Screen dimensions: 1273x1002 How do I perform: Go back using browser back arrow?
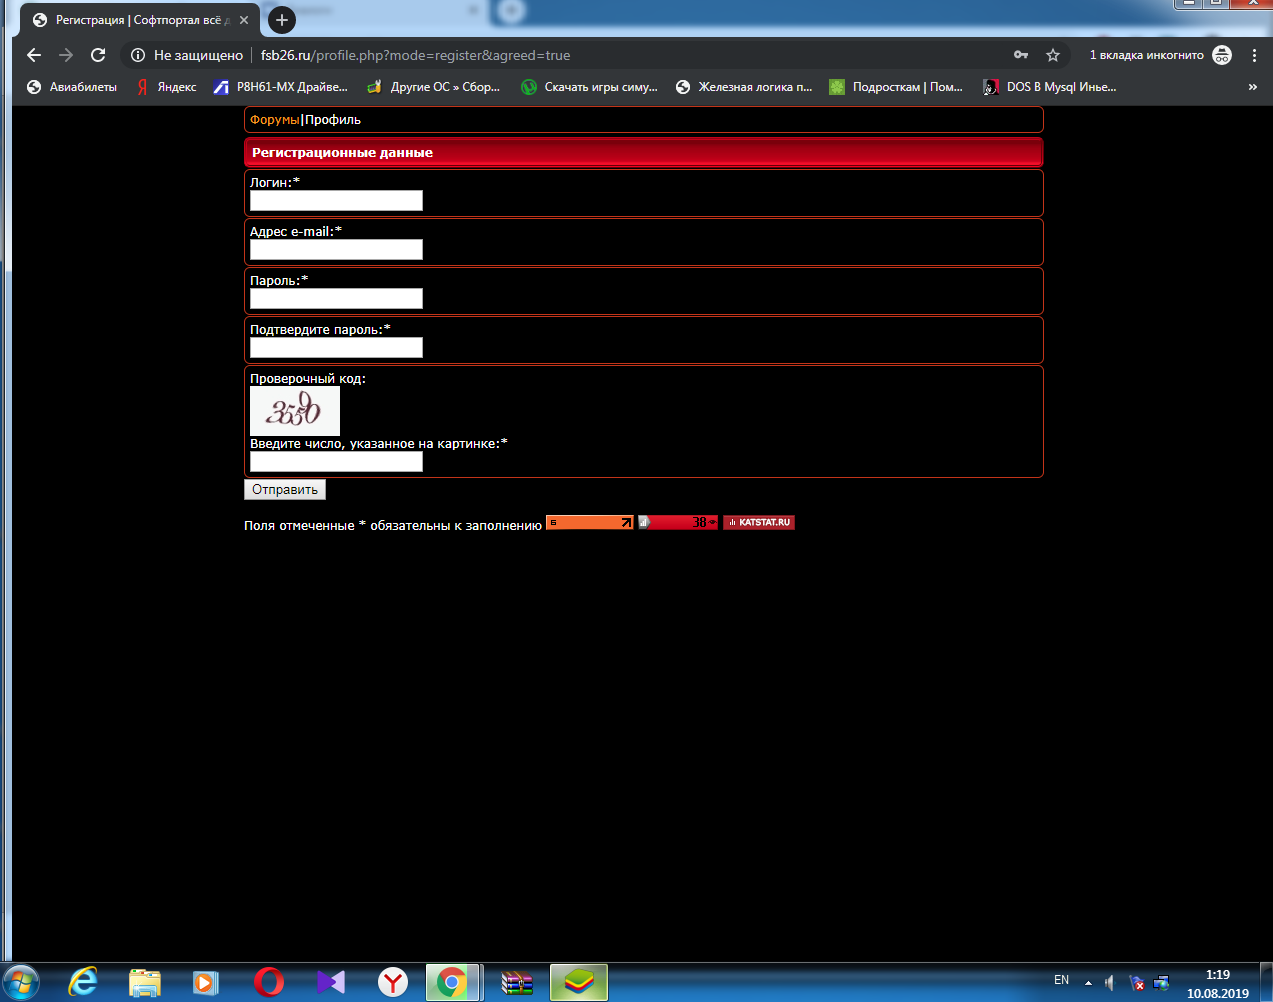34,55
